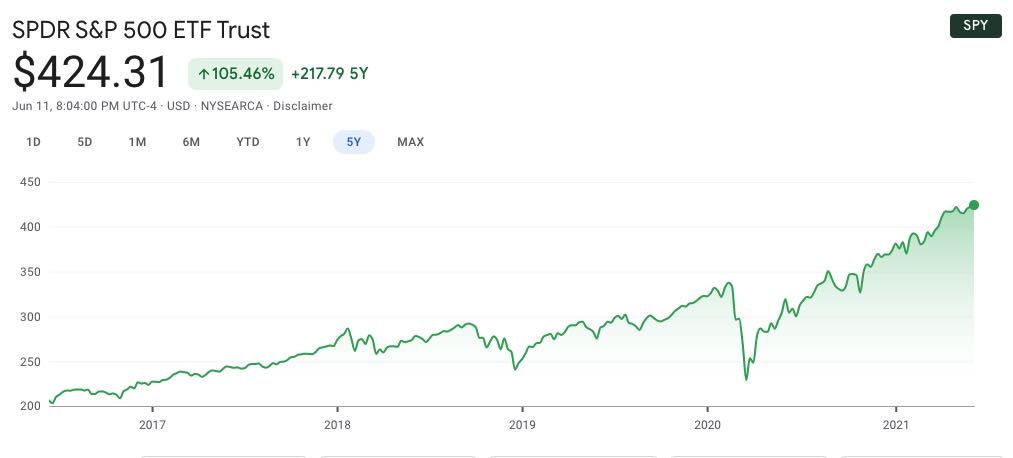Choose the 6M time range
The height and width of the screenshot is (458, 1013).
191,142
